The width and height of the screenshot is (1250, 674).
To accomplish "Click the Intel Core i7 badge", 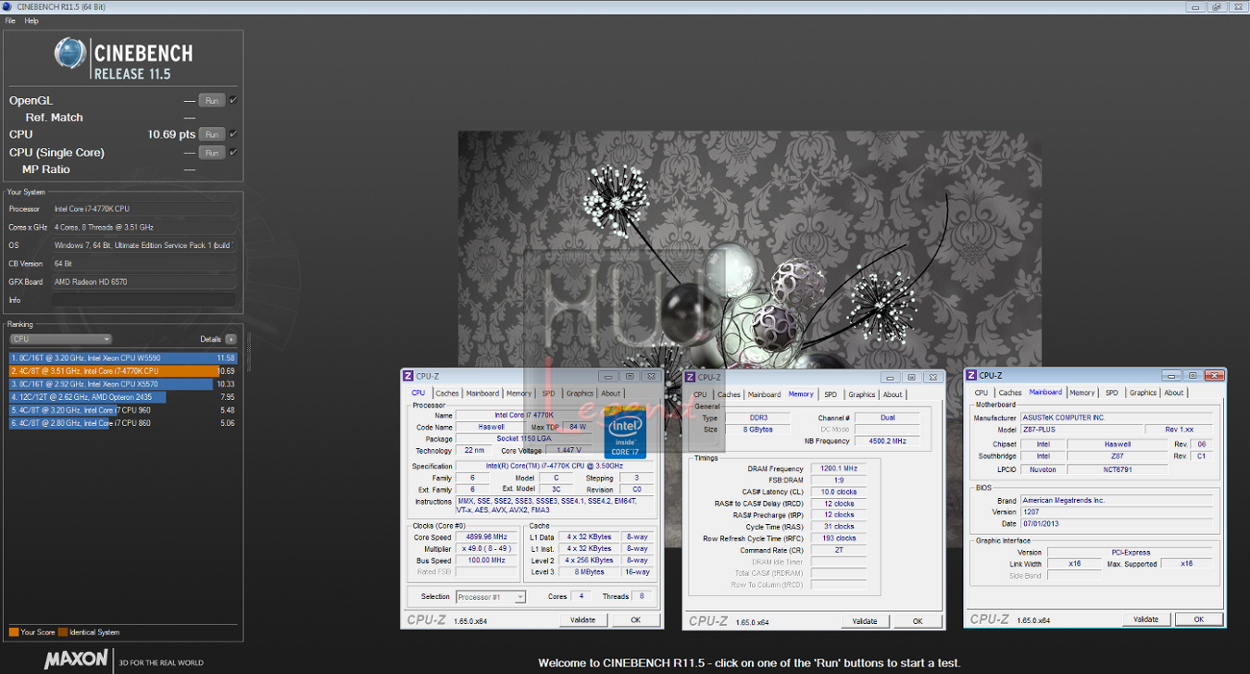I will click(626, 434).
